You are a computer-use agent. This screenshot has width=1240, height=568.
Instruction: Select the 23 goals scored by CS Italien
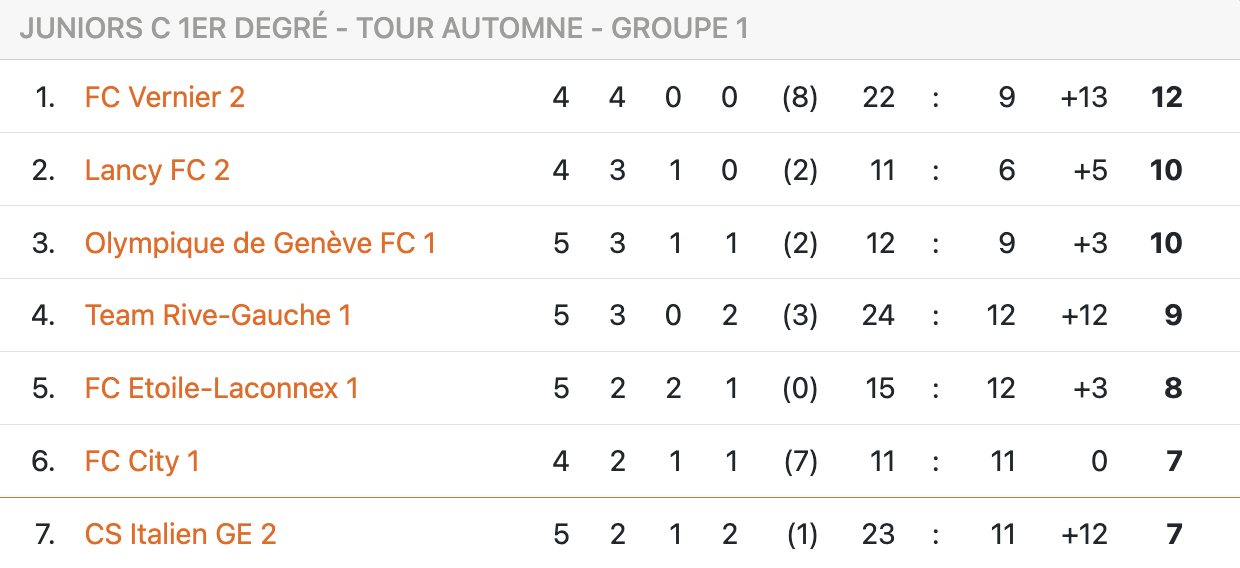(878, 534)
